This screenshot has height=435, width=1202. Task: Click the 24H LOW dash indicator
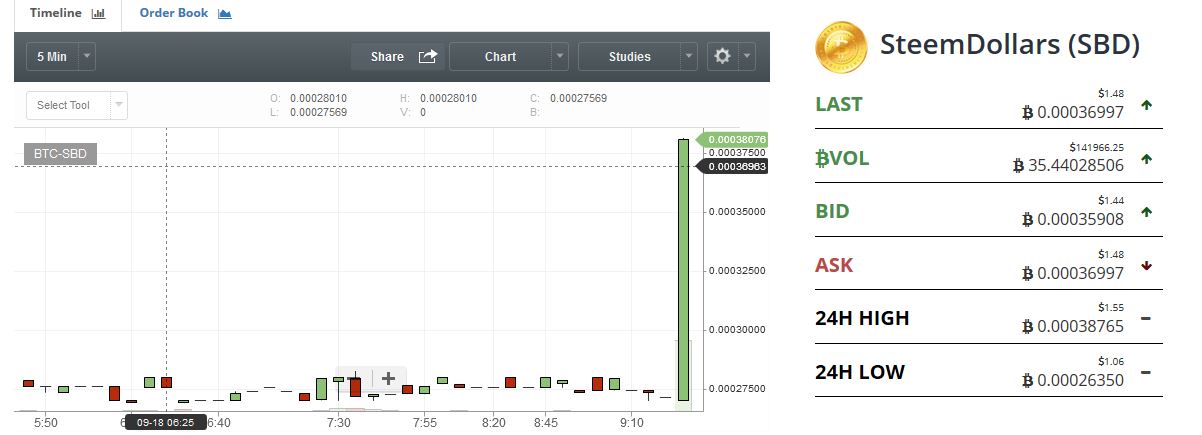tap(1146, 373)
